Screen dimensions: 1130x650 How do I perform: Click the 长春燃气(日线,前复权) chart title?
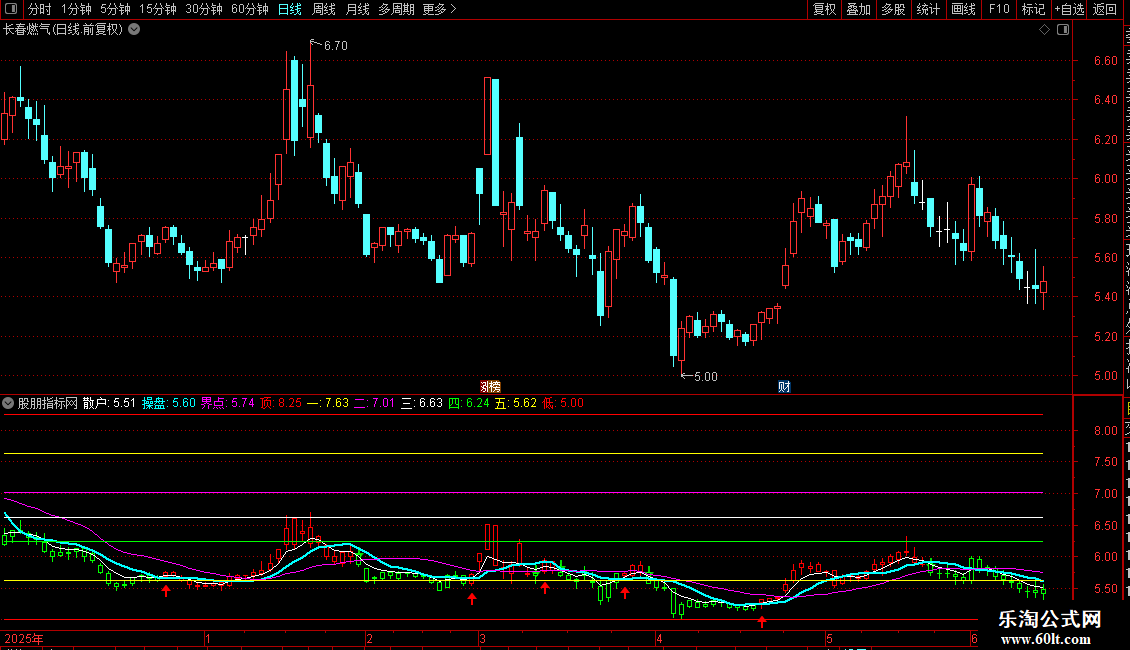pyautogui.click(x=63, y=30)
